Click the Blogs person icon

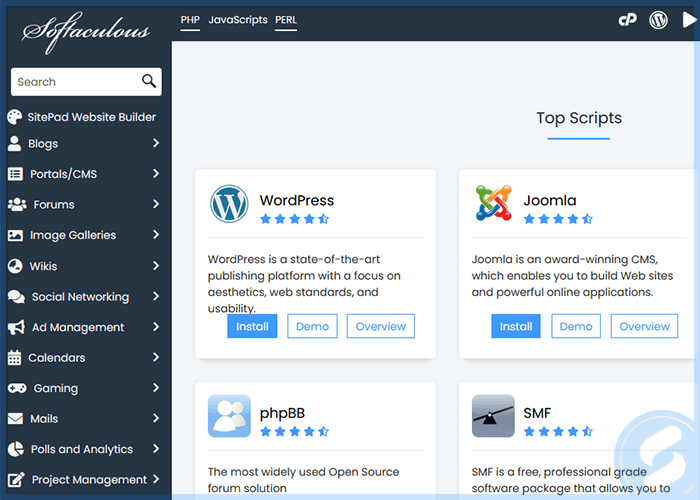click(x=14, y=143)
